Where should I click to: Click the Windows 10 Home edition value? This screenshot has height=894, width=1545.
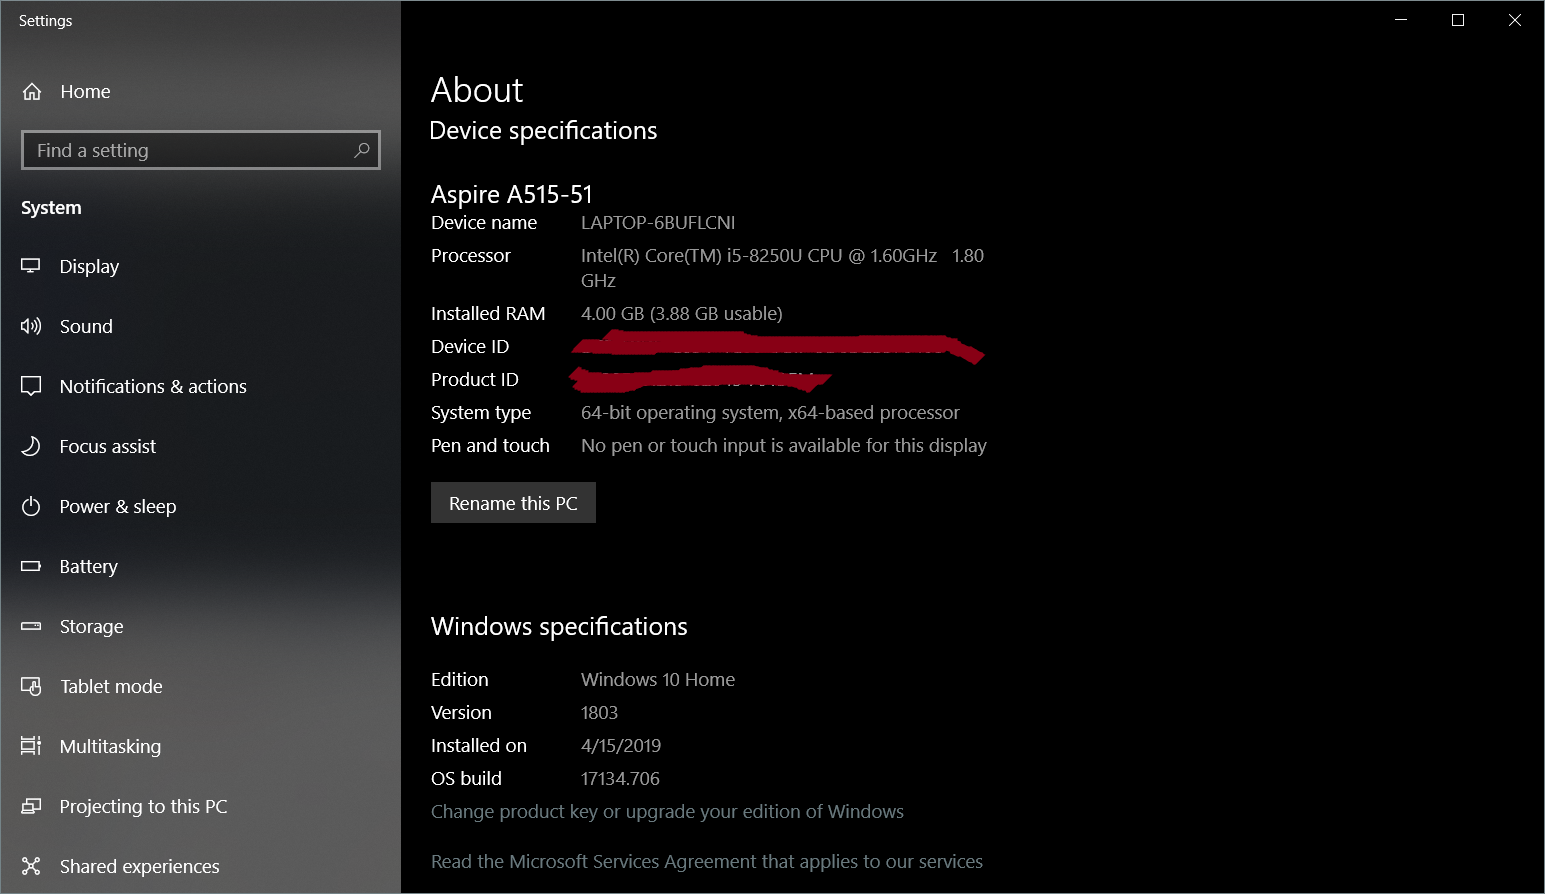tap(658, 680)
